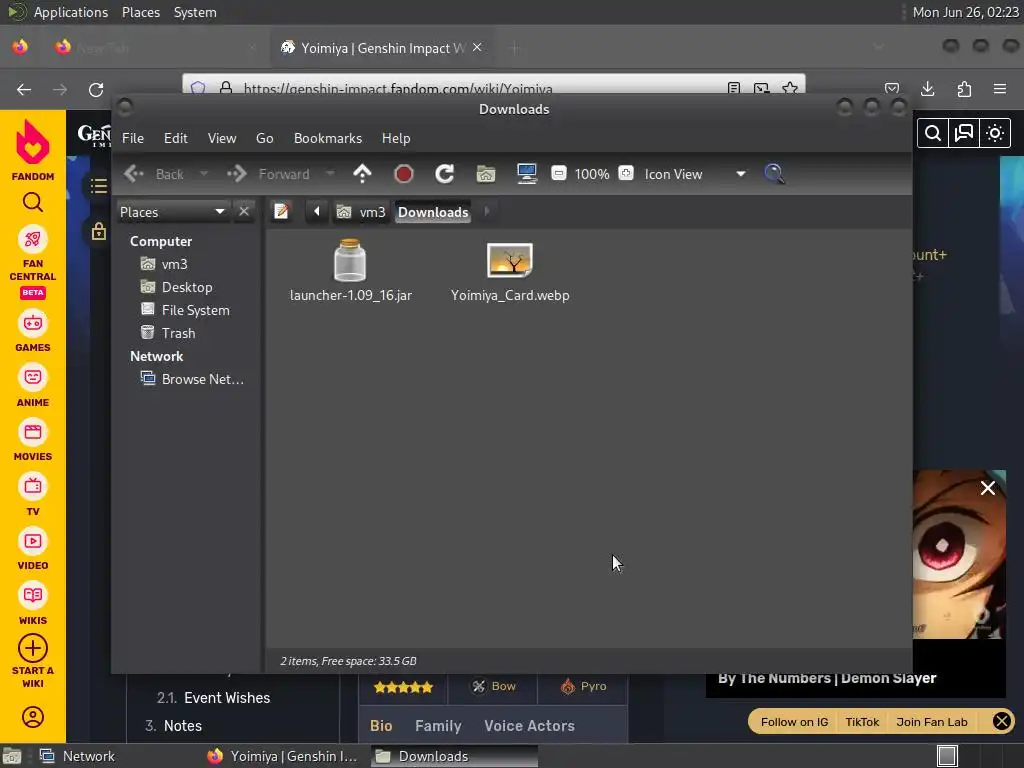Open Wikis section in Fandom sidebar
Image resolution: width=1024 pixels, height=768 pixels.
pyautogui.click(x=33, y=605)
